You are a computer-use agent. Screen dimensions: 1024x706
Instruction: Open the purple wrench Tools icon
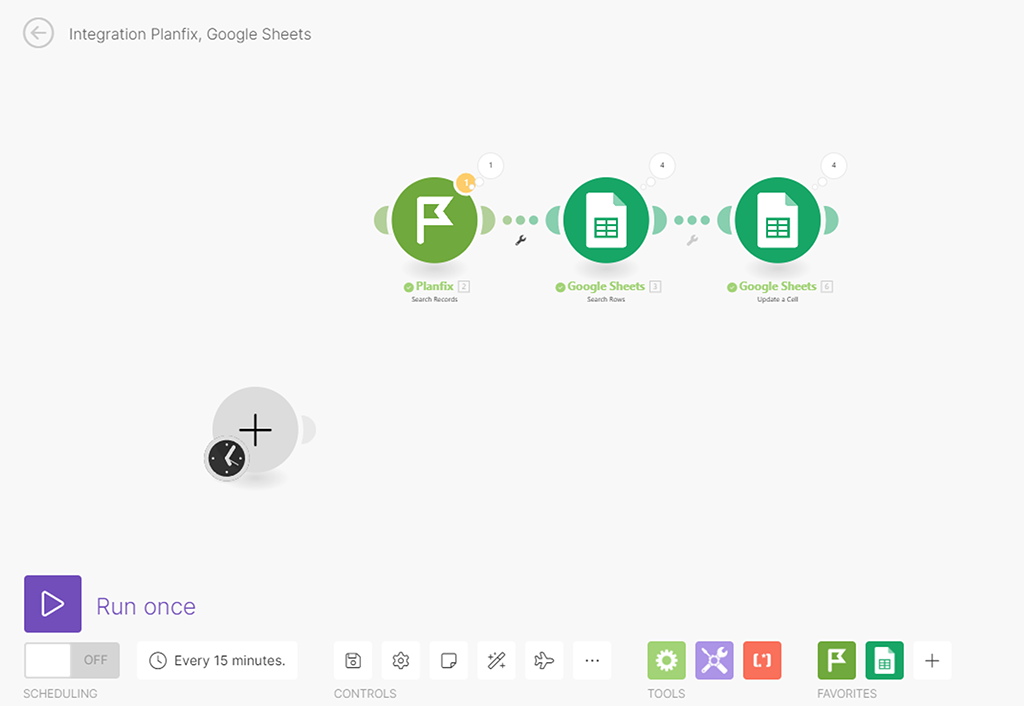point(714,660)
